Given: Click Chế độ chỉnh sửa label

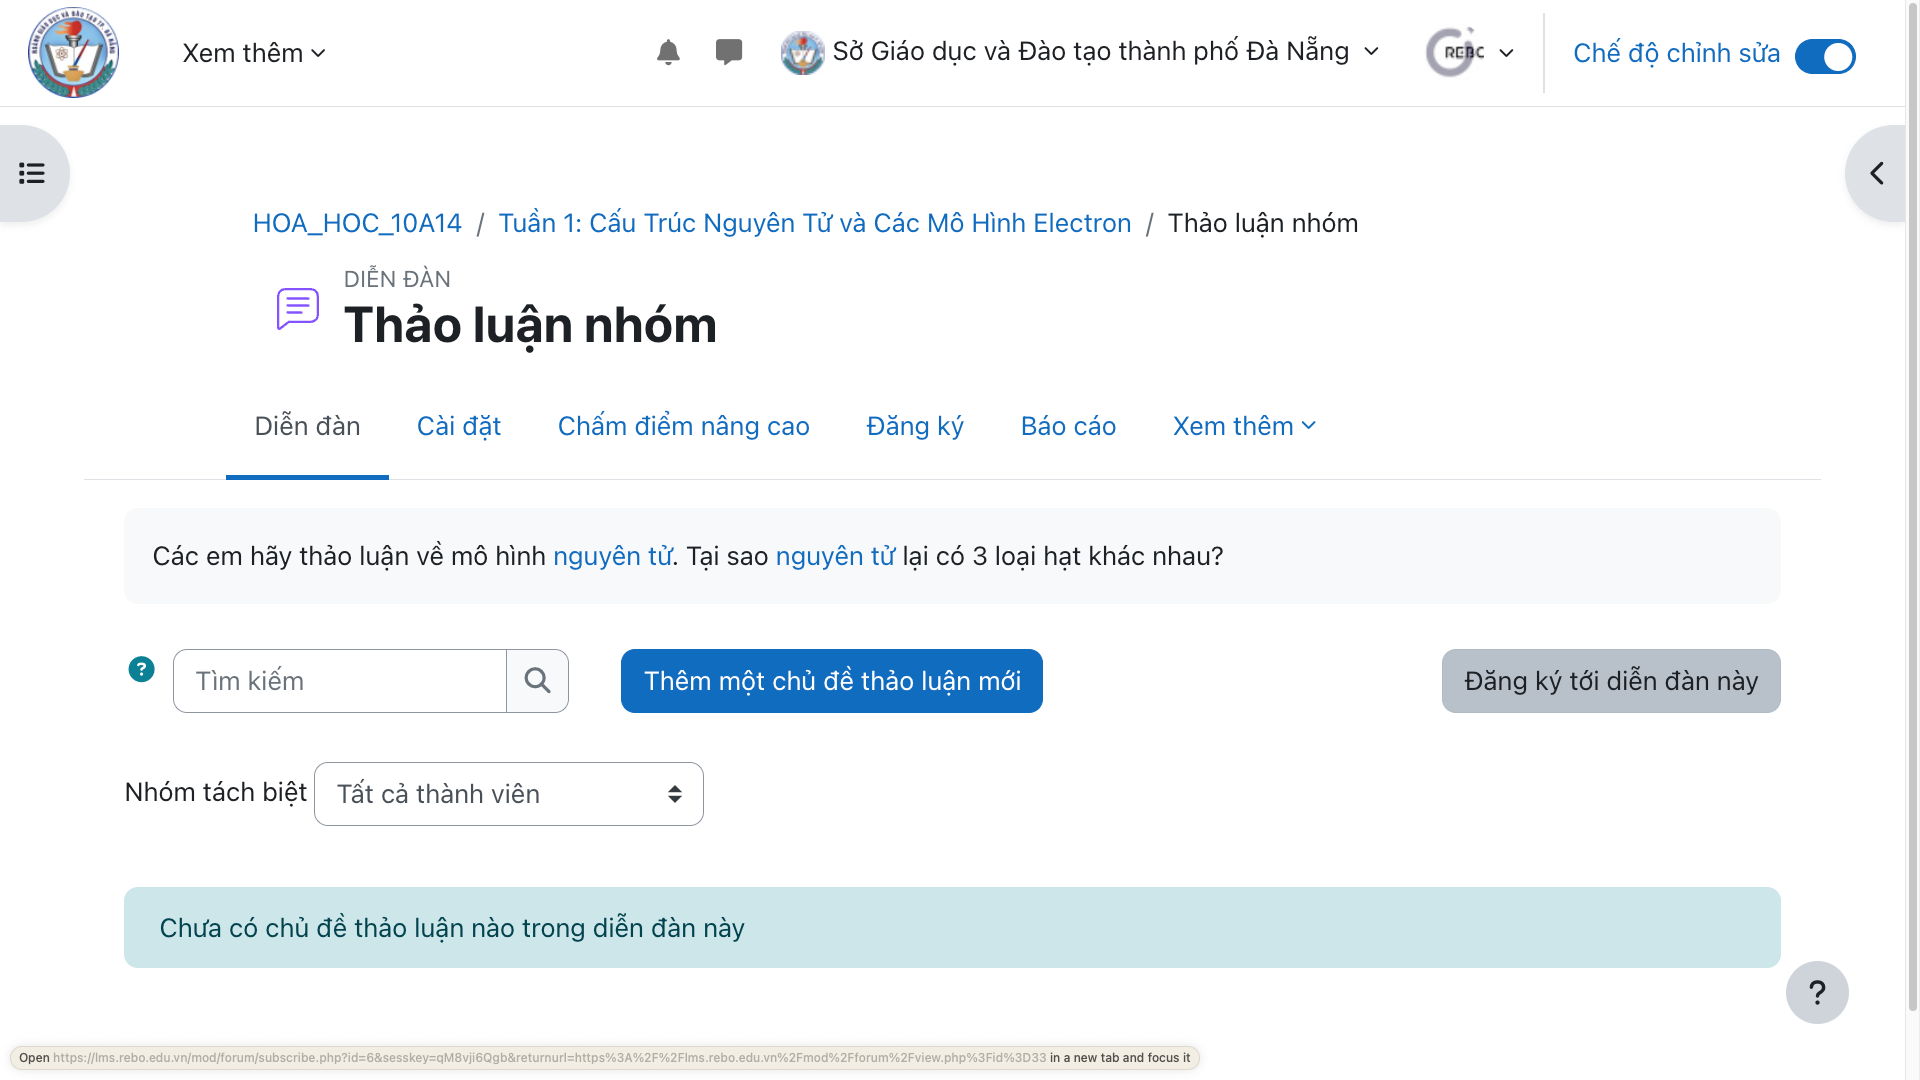Looking at the screenshot, I should [x=1676, y=54].
